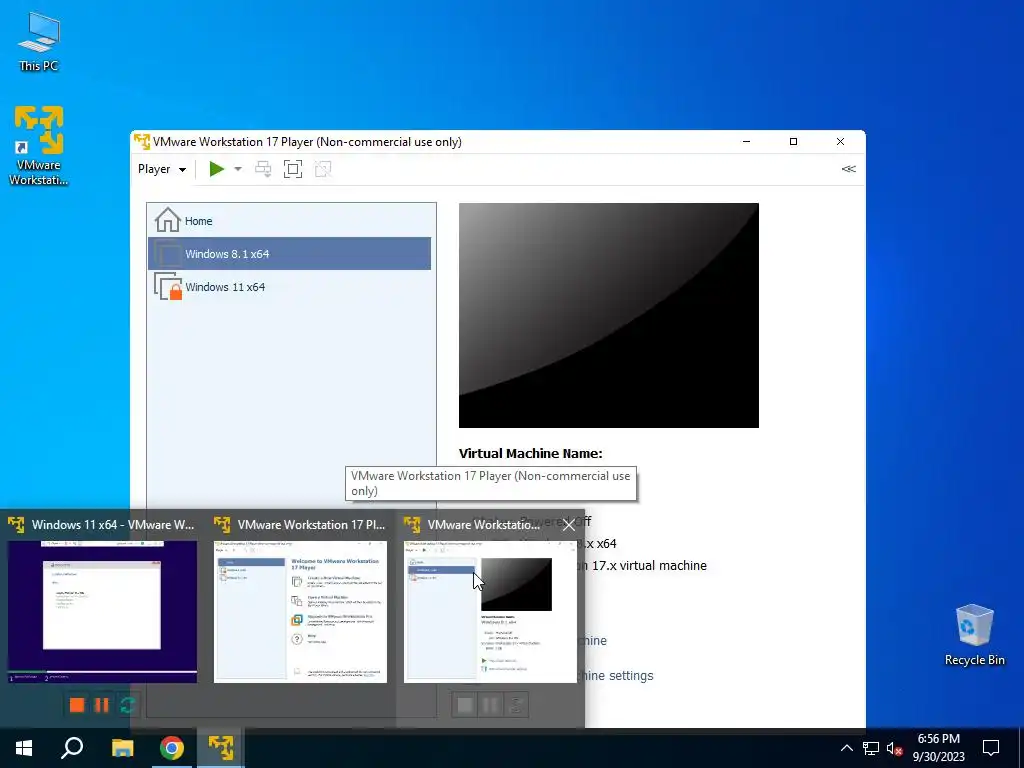
Task: Click the green Power On play button
Action: 216,169
